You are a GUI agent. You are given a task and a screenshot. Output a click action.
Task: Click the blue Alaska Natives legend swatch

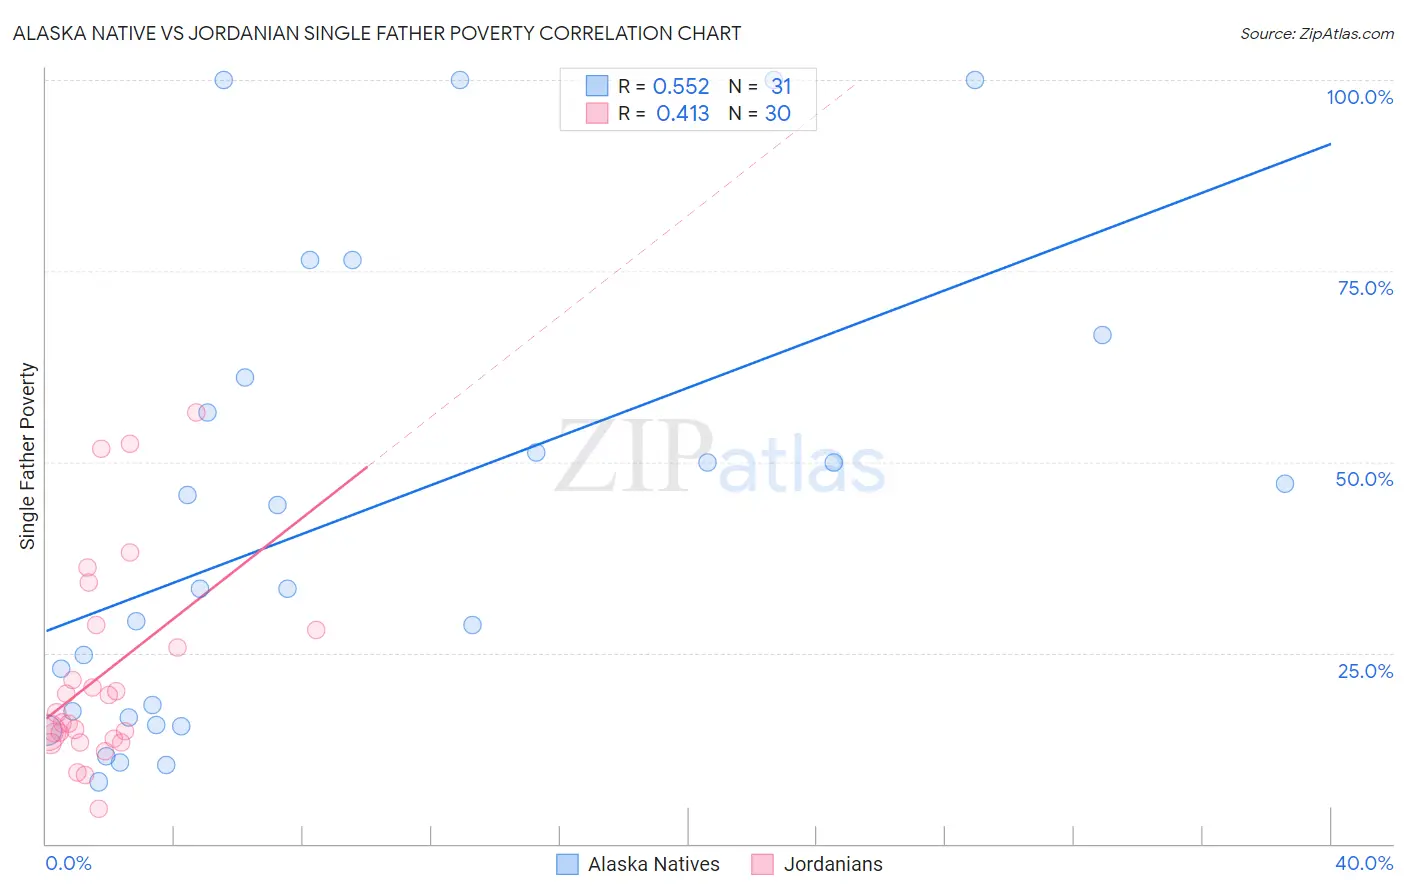(x=567, y=864)
